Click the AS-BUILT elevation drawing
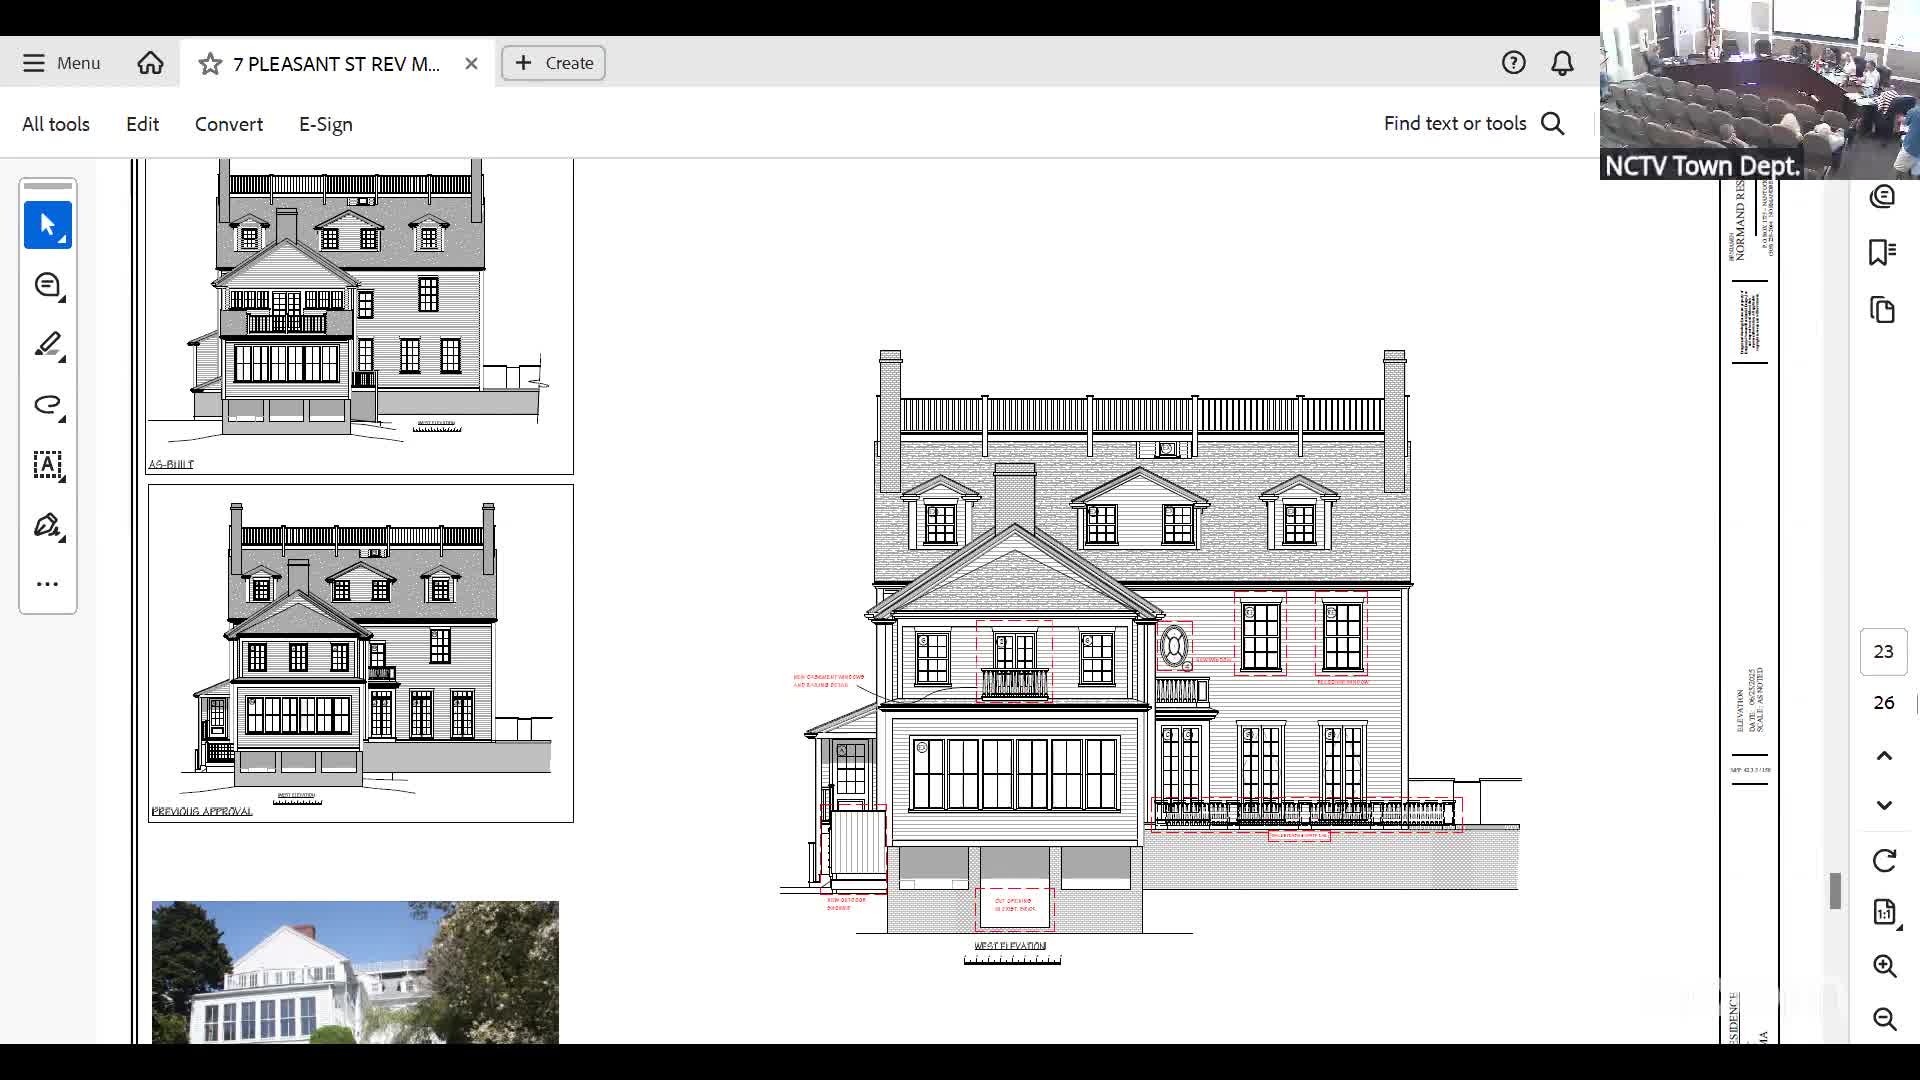1920x1080 pixels. (360, 316)
